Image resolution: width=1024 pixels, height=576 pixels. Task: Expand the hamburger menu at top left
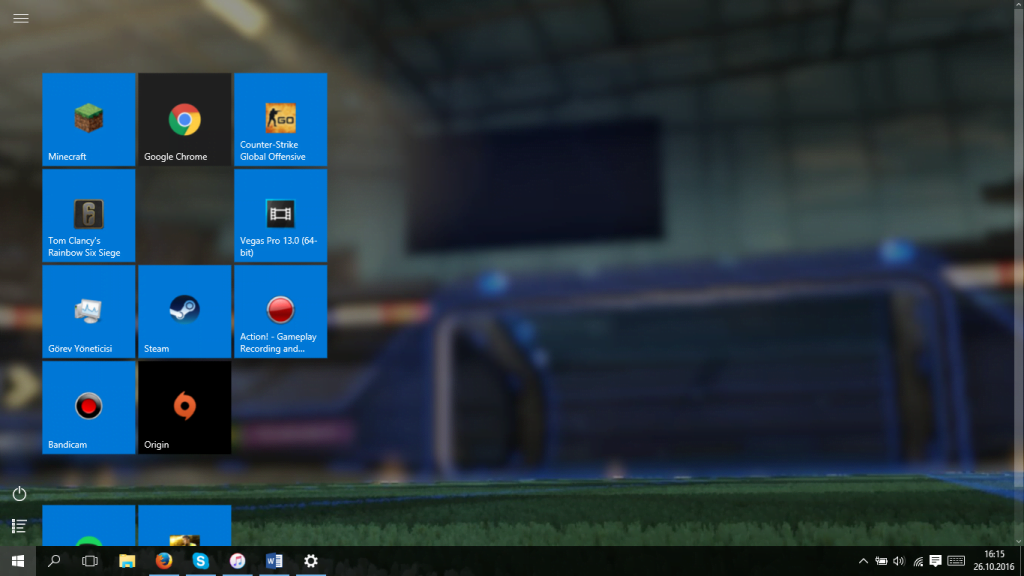click(x=20, y=18)
